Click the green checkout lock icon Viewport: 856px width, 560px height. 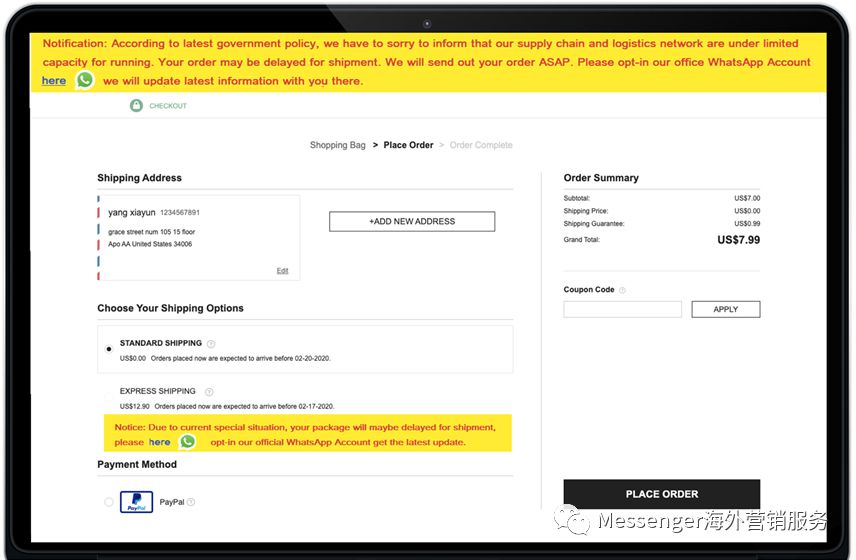136,105
